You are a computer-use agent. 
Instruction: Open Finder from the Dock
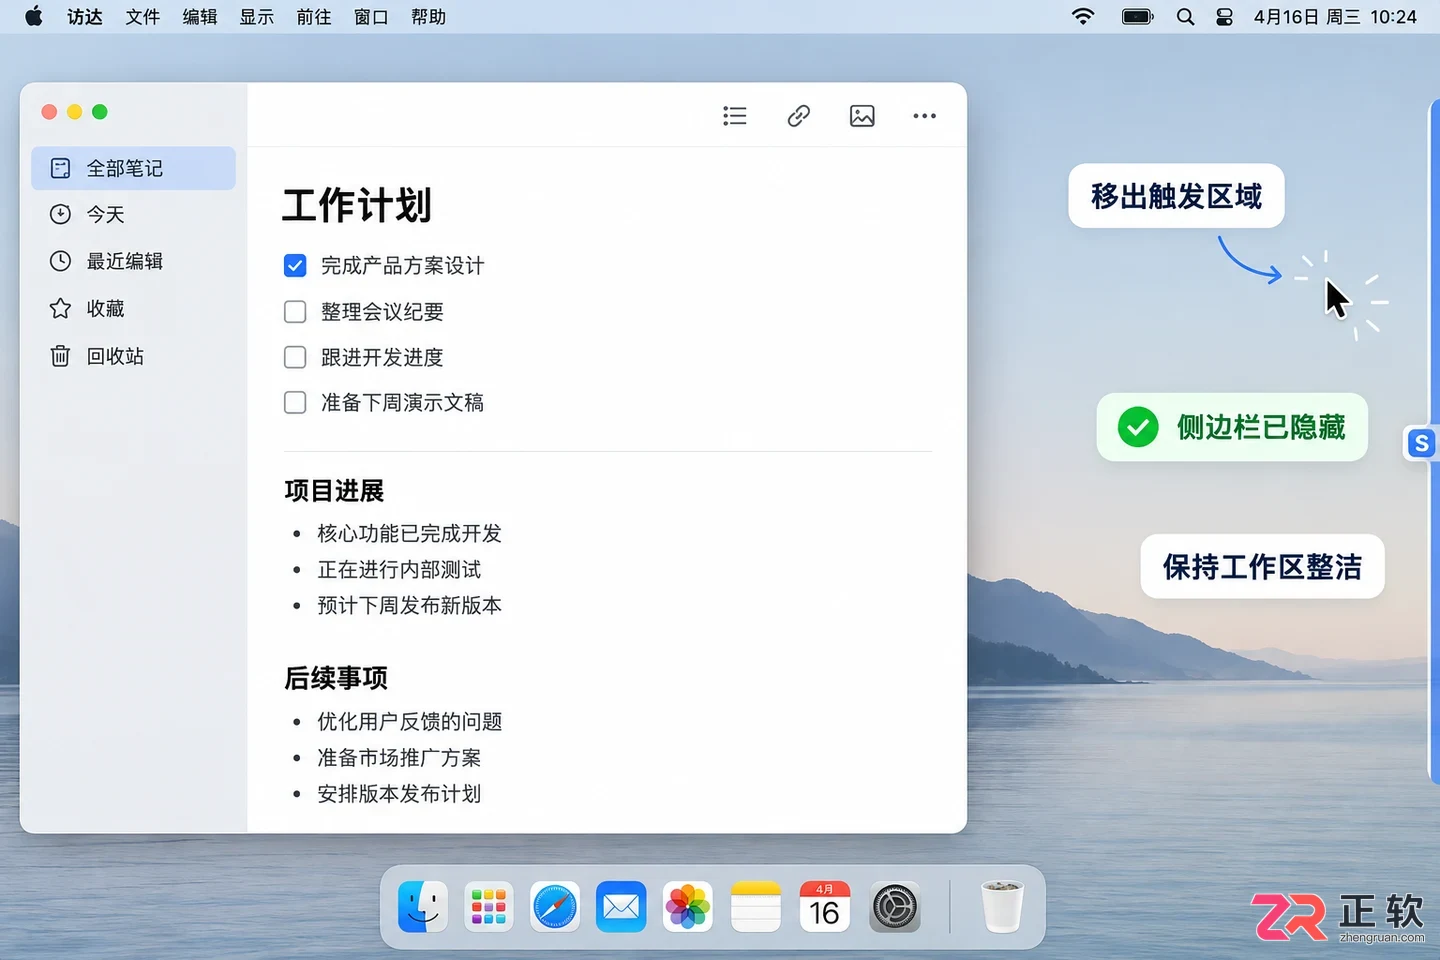(423, 907)
